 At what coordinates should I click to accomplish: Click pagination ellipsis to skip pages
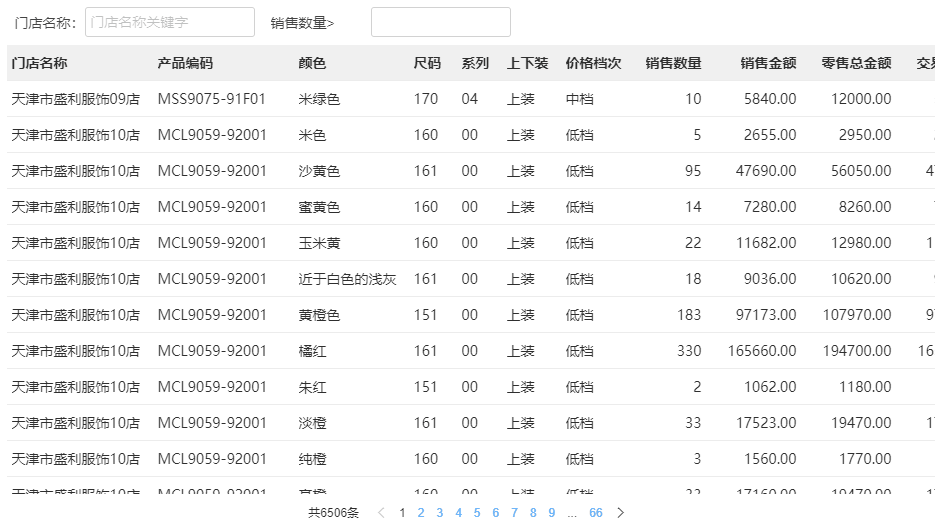pos(572,513)
